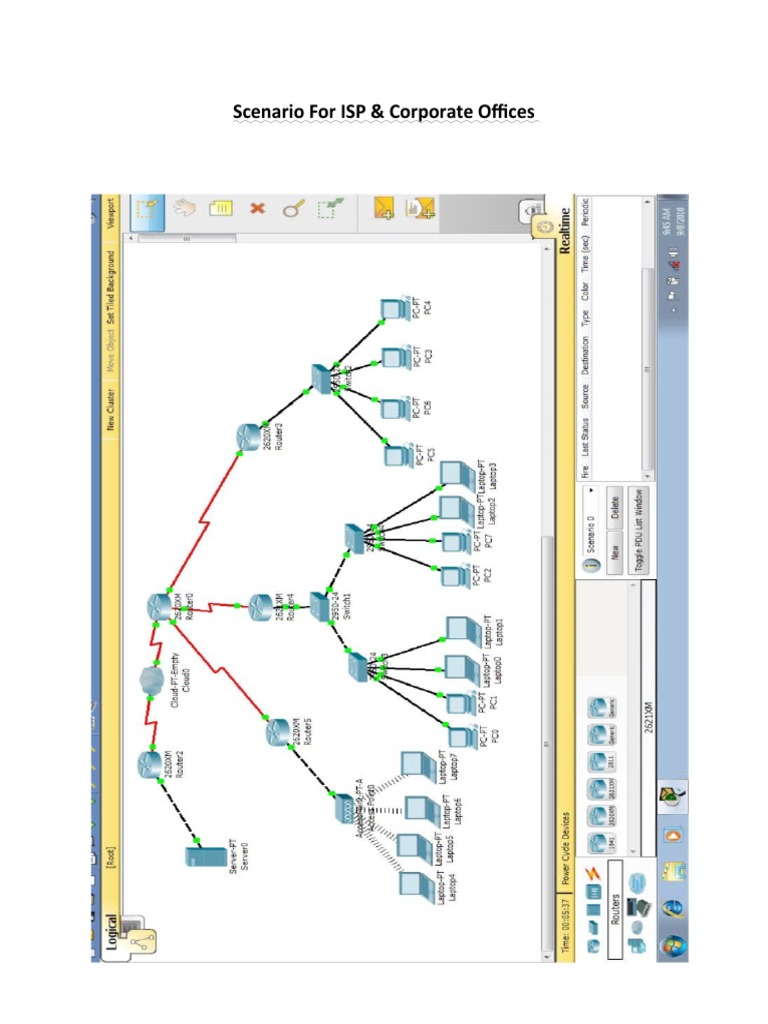
Task: Click the Switch1 2950-24 switch
Action: click(320, 607)
